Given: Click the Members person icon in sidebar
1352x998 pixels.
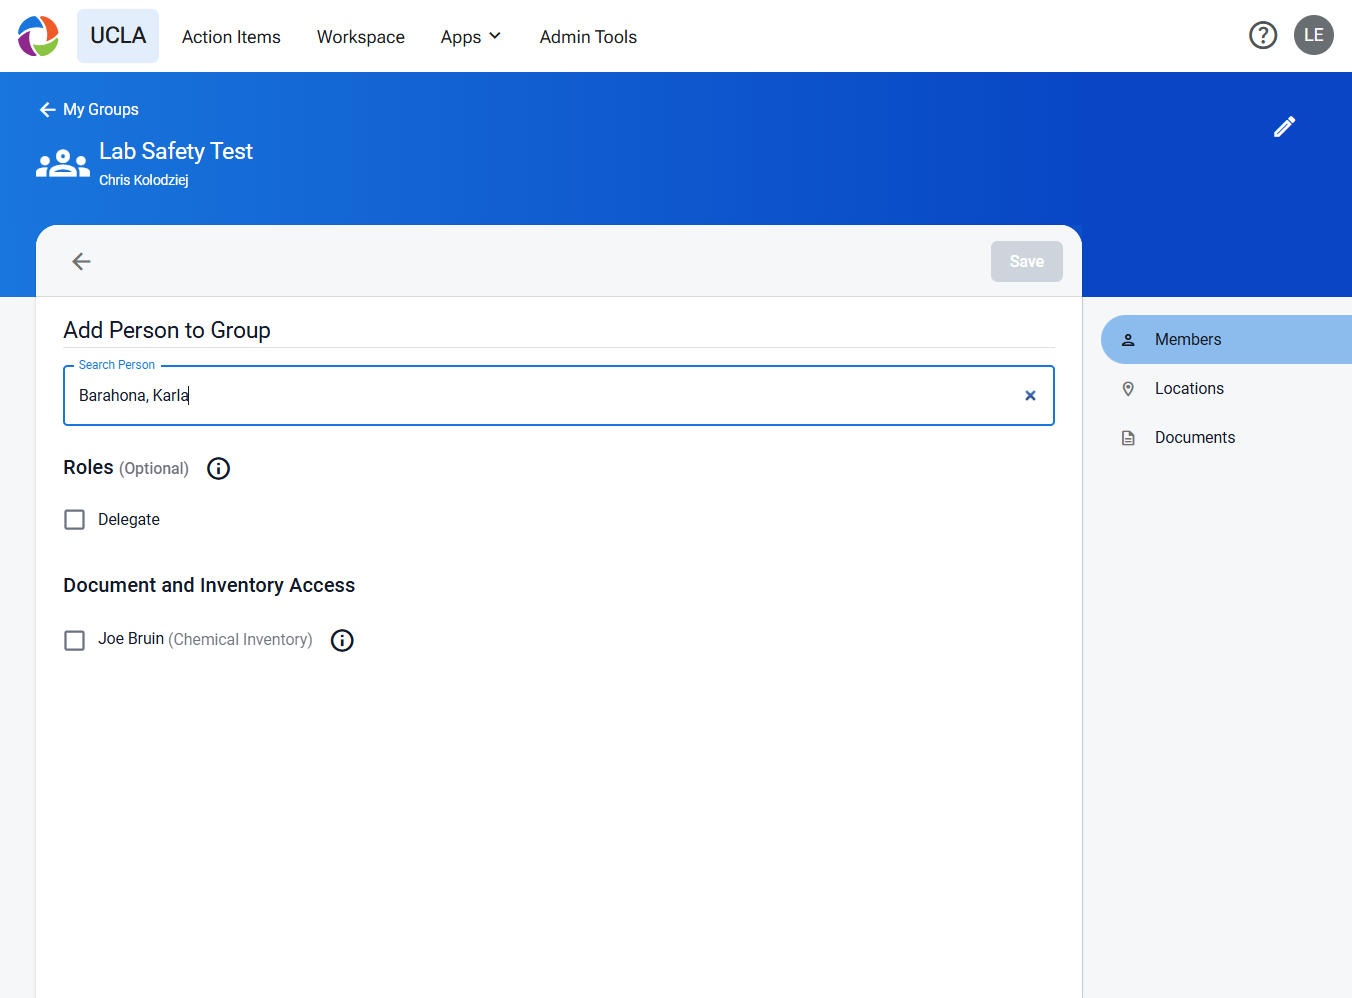Looking at the screenshot, I should coord(1128,340).
